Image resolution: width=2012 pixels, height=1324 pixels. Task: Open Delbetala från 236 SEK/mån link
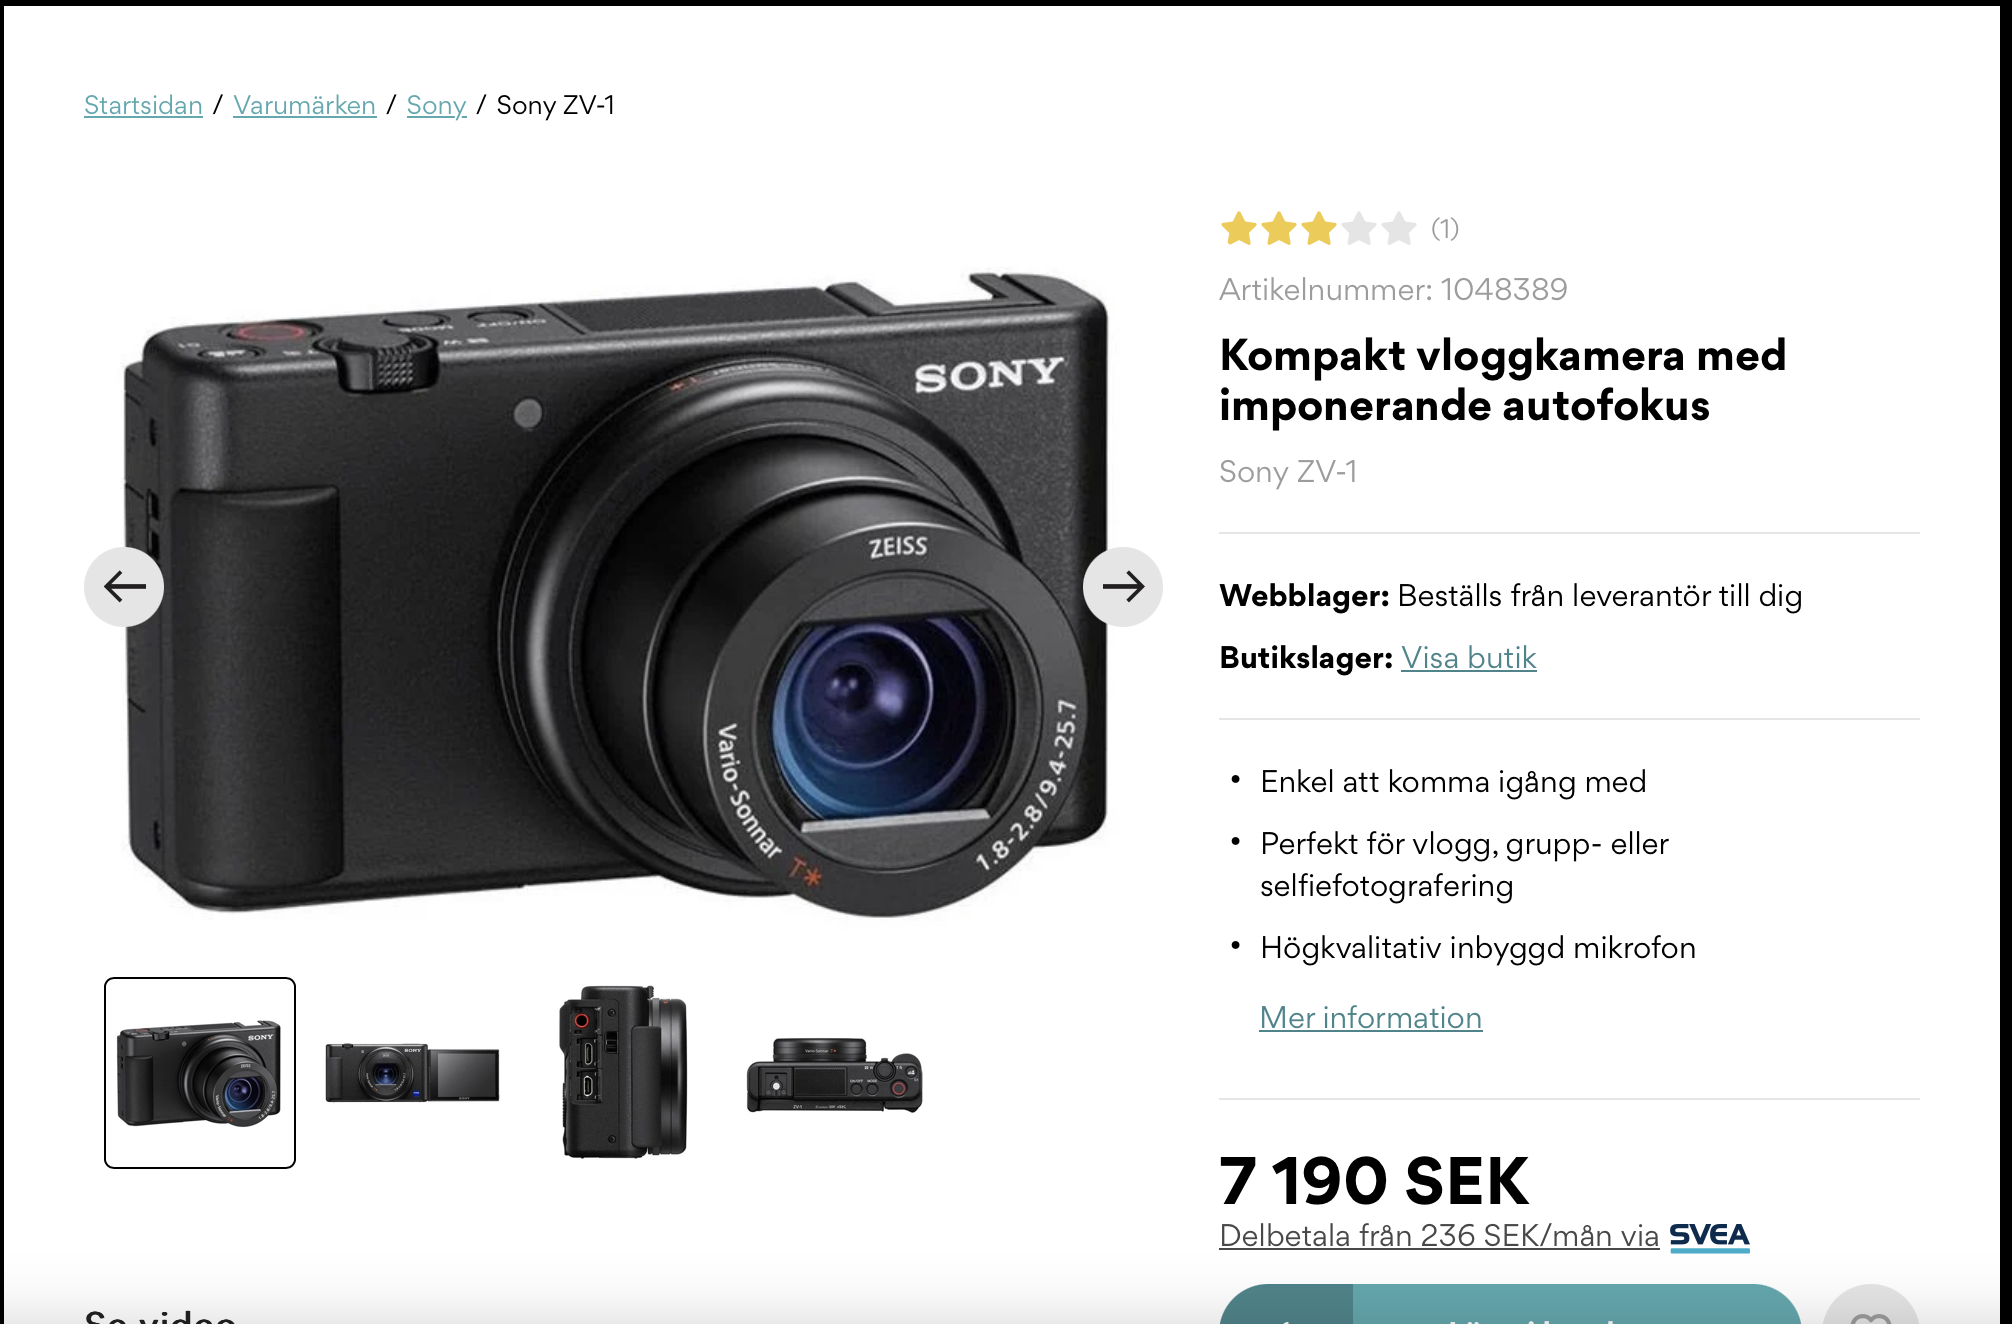coord(1439,1236)
